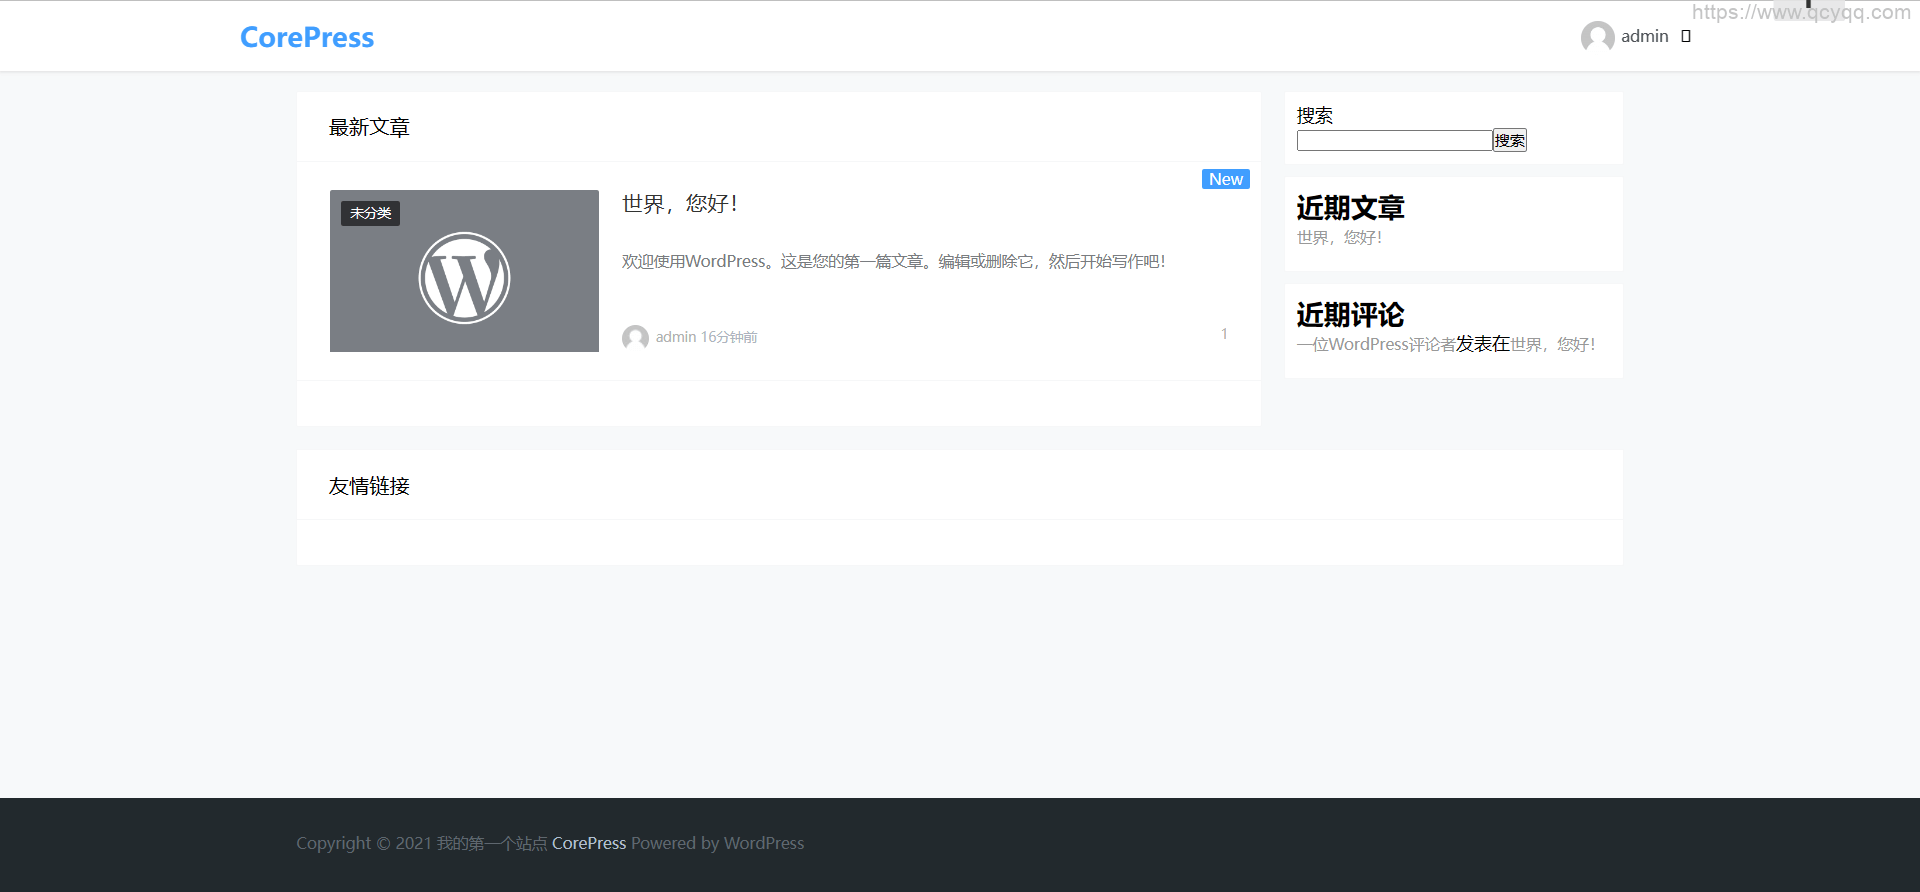Expand the dropdown arrow beside admin

[x=1686, y=37]
